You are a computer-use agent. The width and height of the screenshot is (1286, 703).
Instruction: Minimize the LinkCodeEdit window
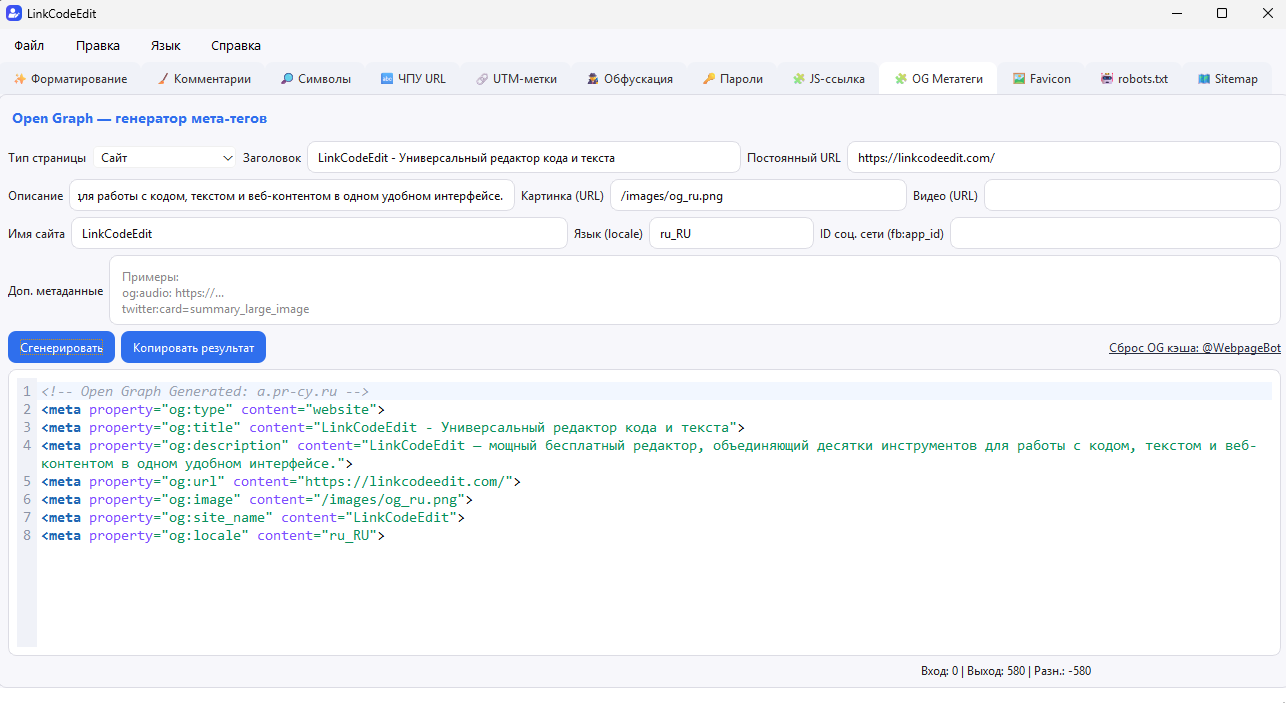1176,14
